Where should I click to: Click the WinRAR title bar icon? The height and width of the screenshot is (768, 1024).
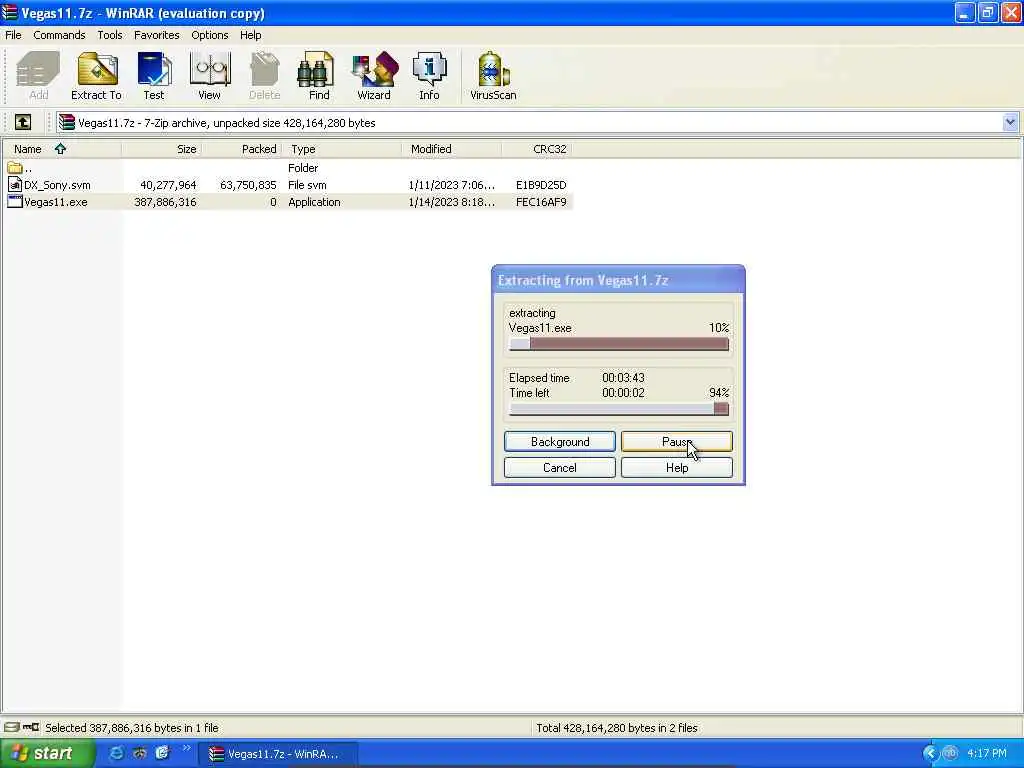tap(9, 12)
